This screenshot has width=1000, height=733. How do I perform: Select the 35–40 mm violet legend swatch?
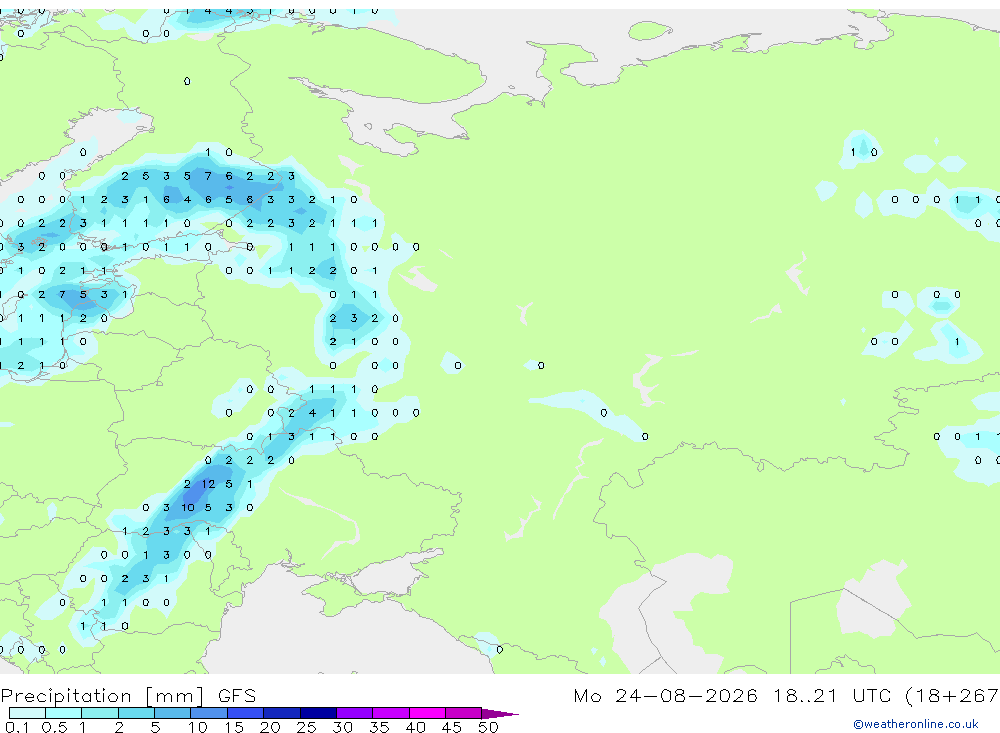click(391, 713)
